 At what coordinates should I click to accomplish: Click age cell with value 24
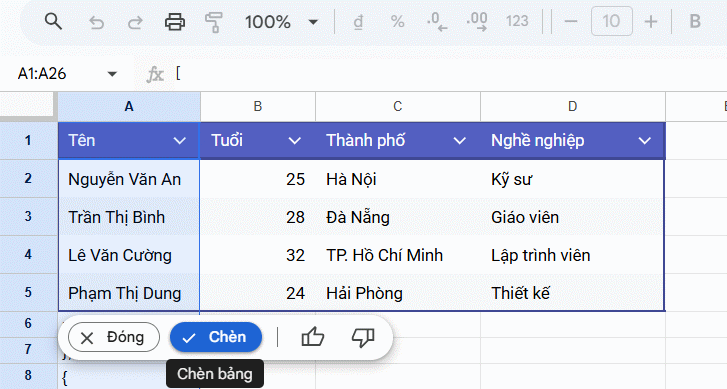pos(258,293)
